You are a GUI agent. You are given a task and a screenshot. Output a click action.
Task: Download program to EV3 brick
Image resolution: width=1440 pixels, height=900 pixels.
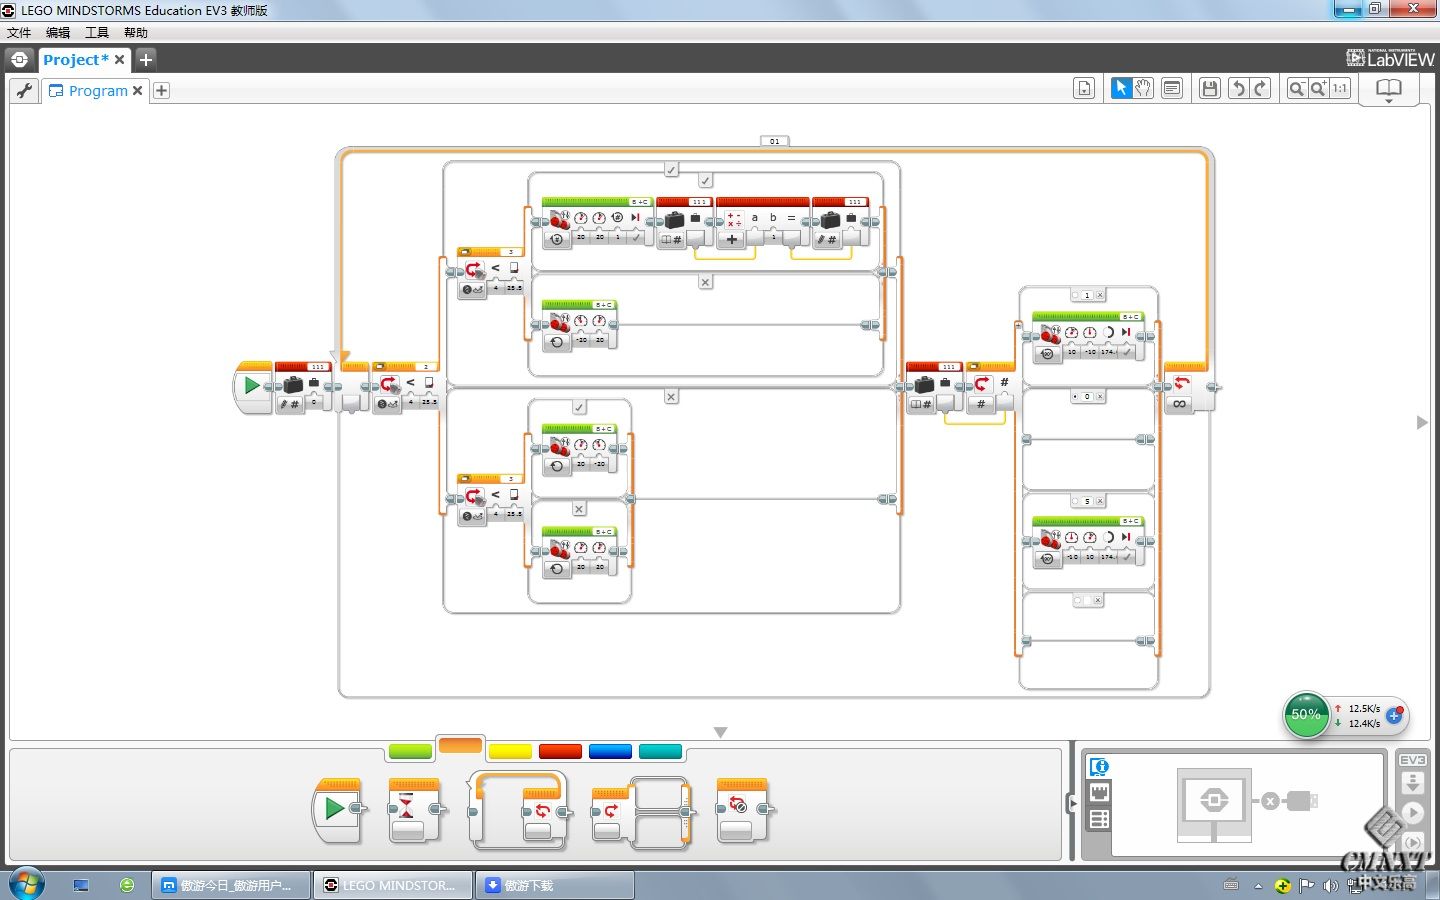[1413, 784]
